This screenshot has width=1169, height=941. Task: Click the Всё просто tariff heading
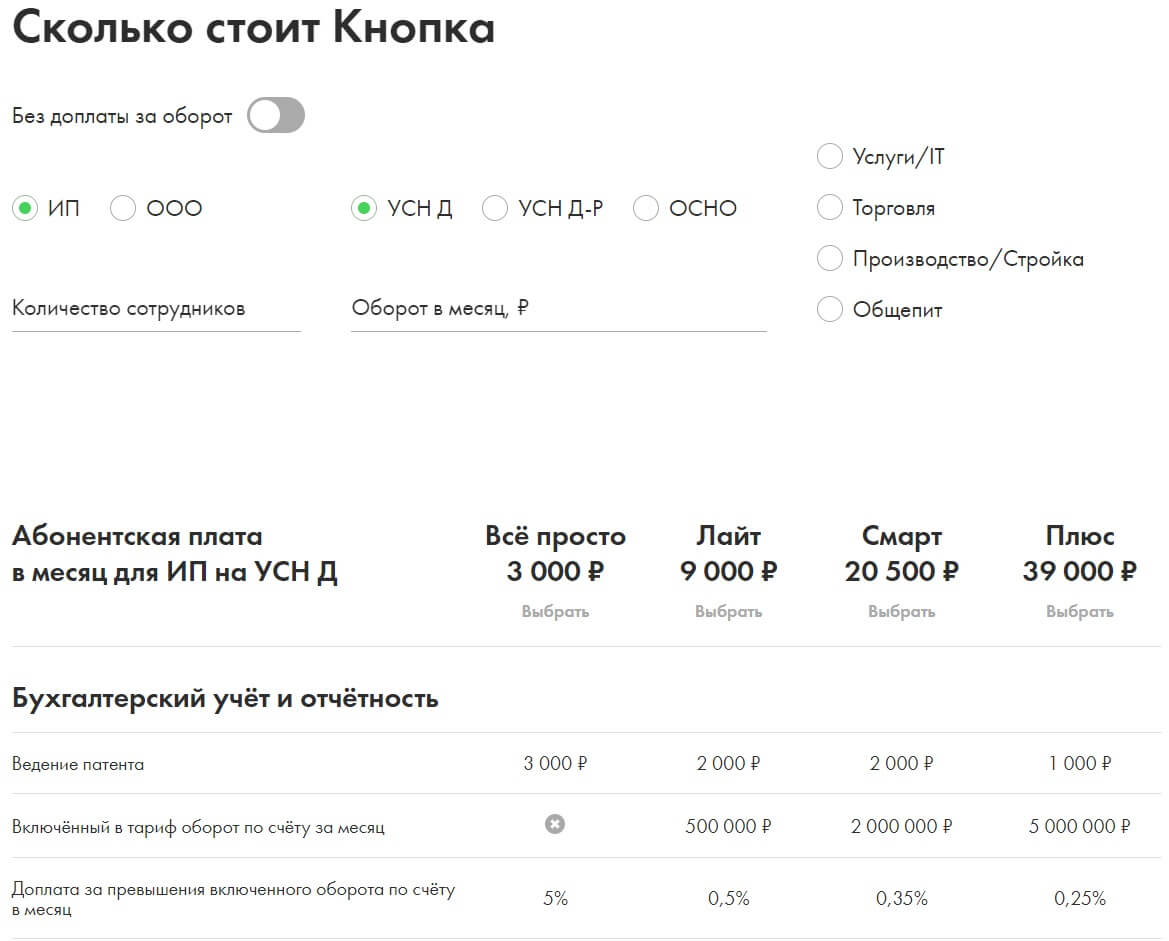tap(555, 536)
